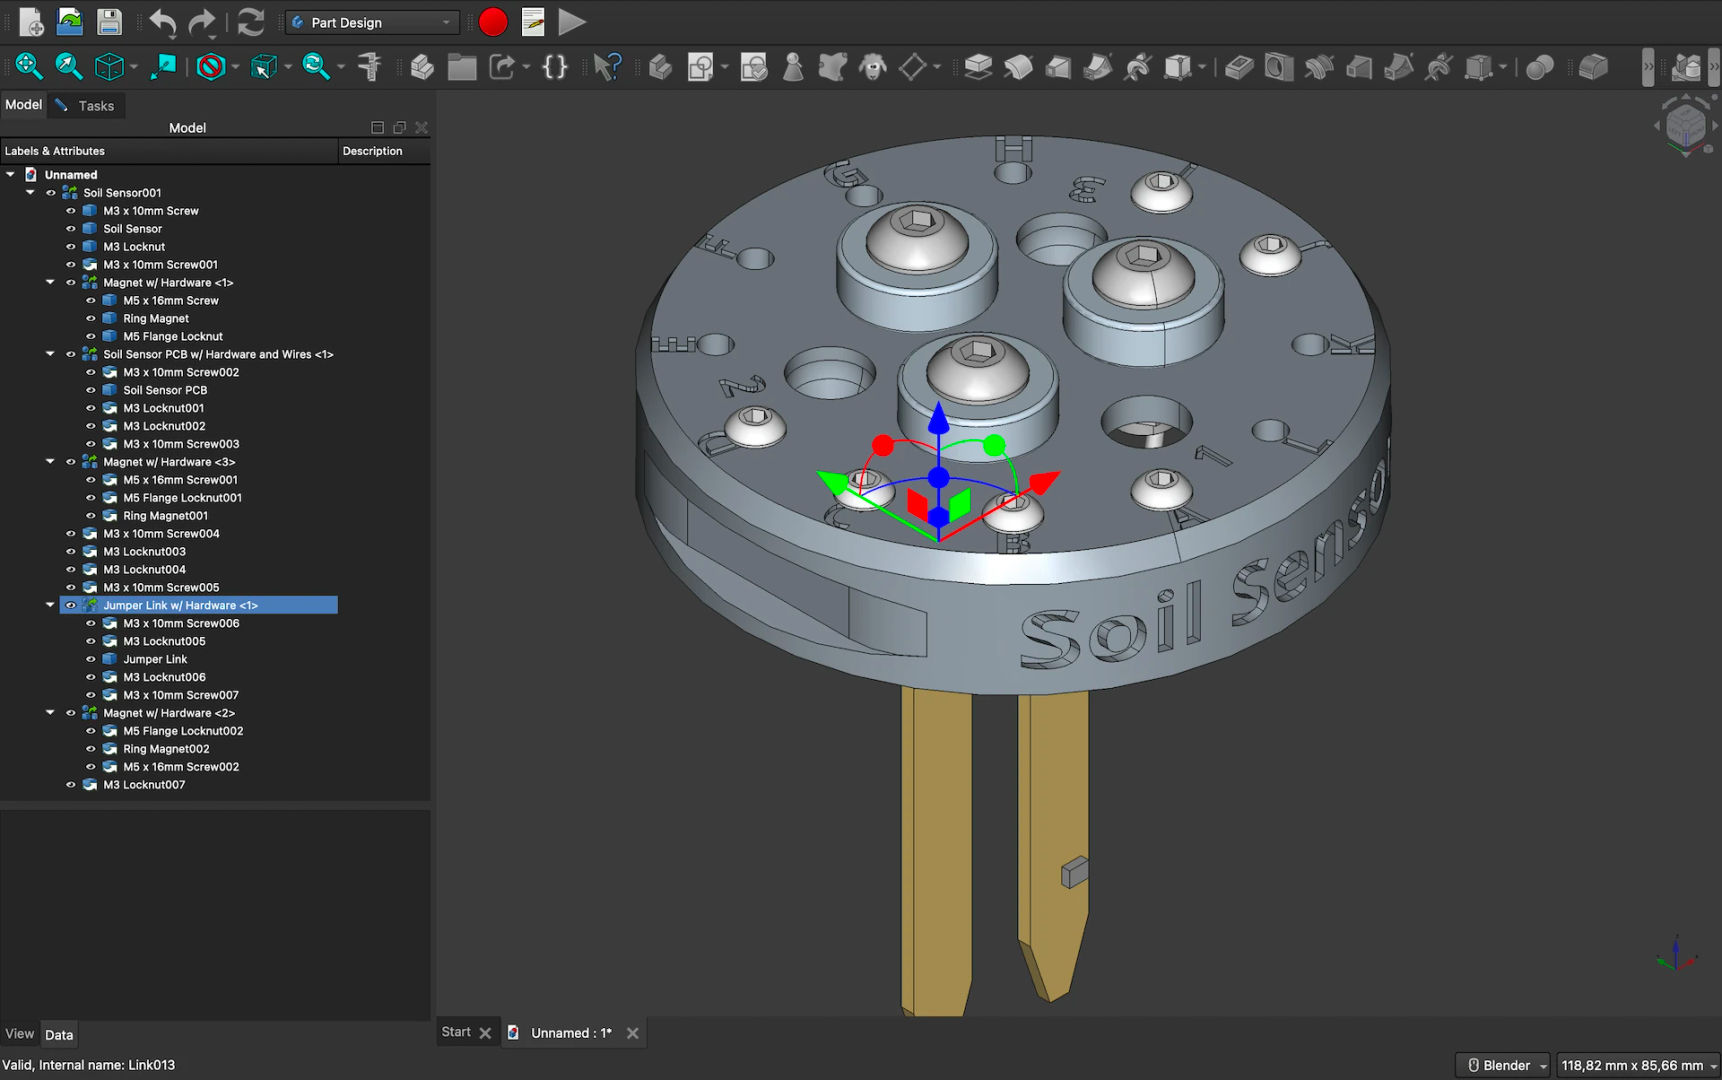
Task: Redo the last action
Action: pyautogui.click(x=202, y=21)
